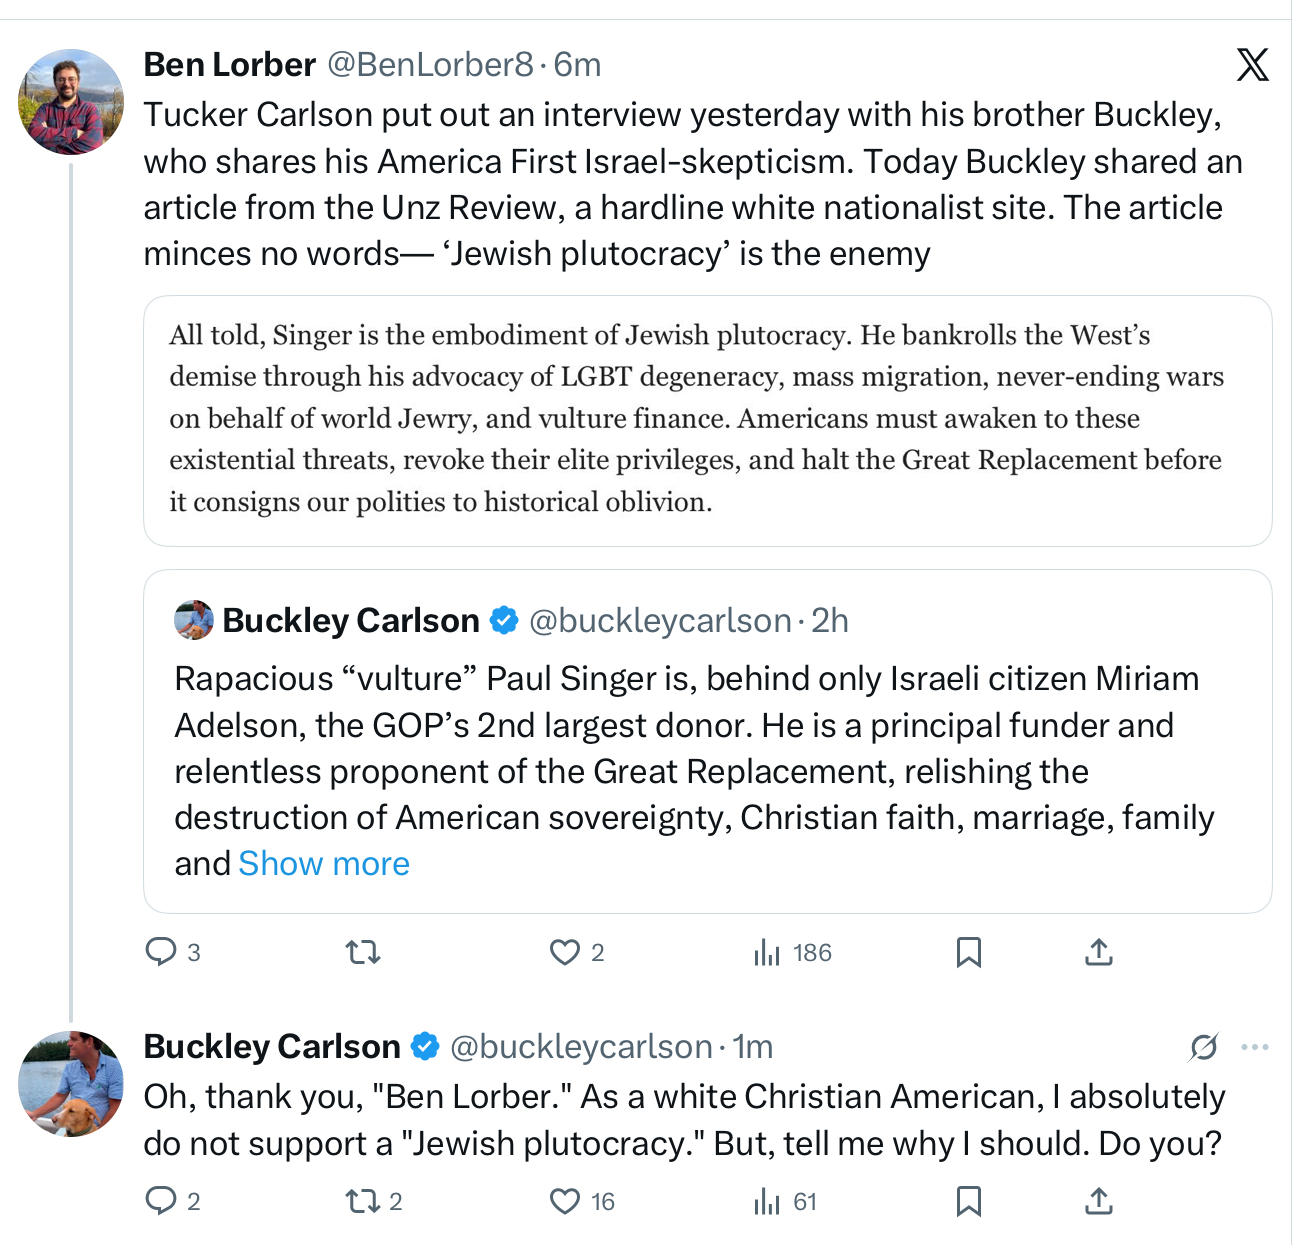This screenshot has height=1245, width=1305.
Task: Open the Unz Review article excerpt image
Action: [x=707, y=420]
